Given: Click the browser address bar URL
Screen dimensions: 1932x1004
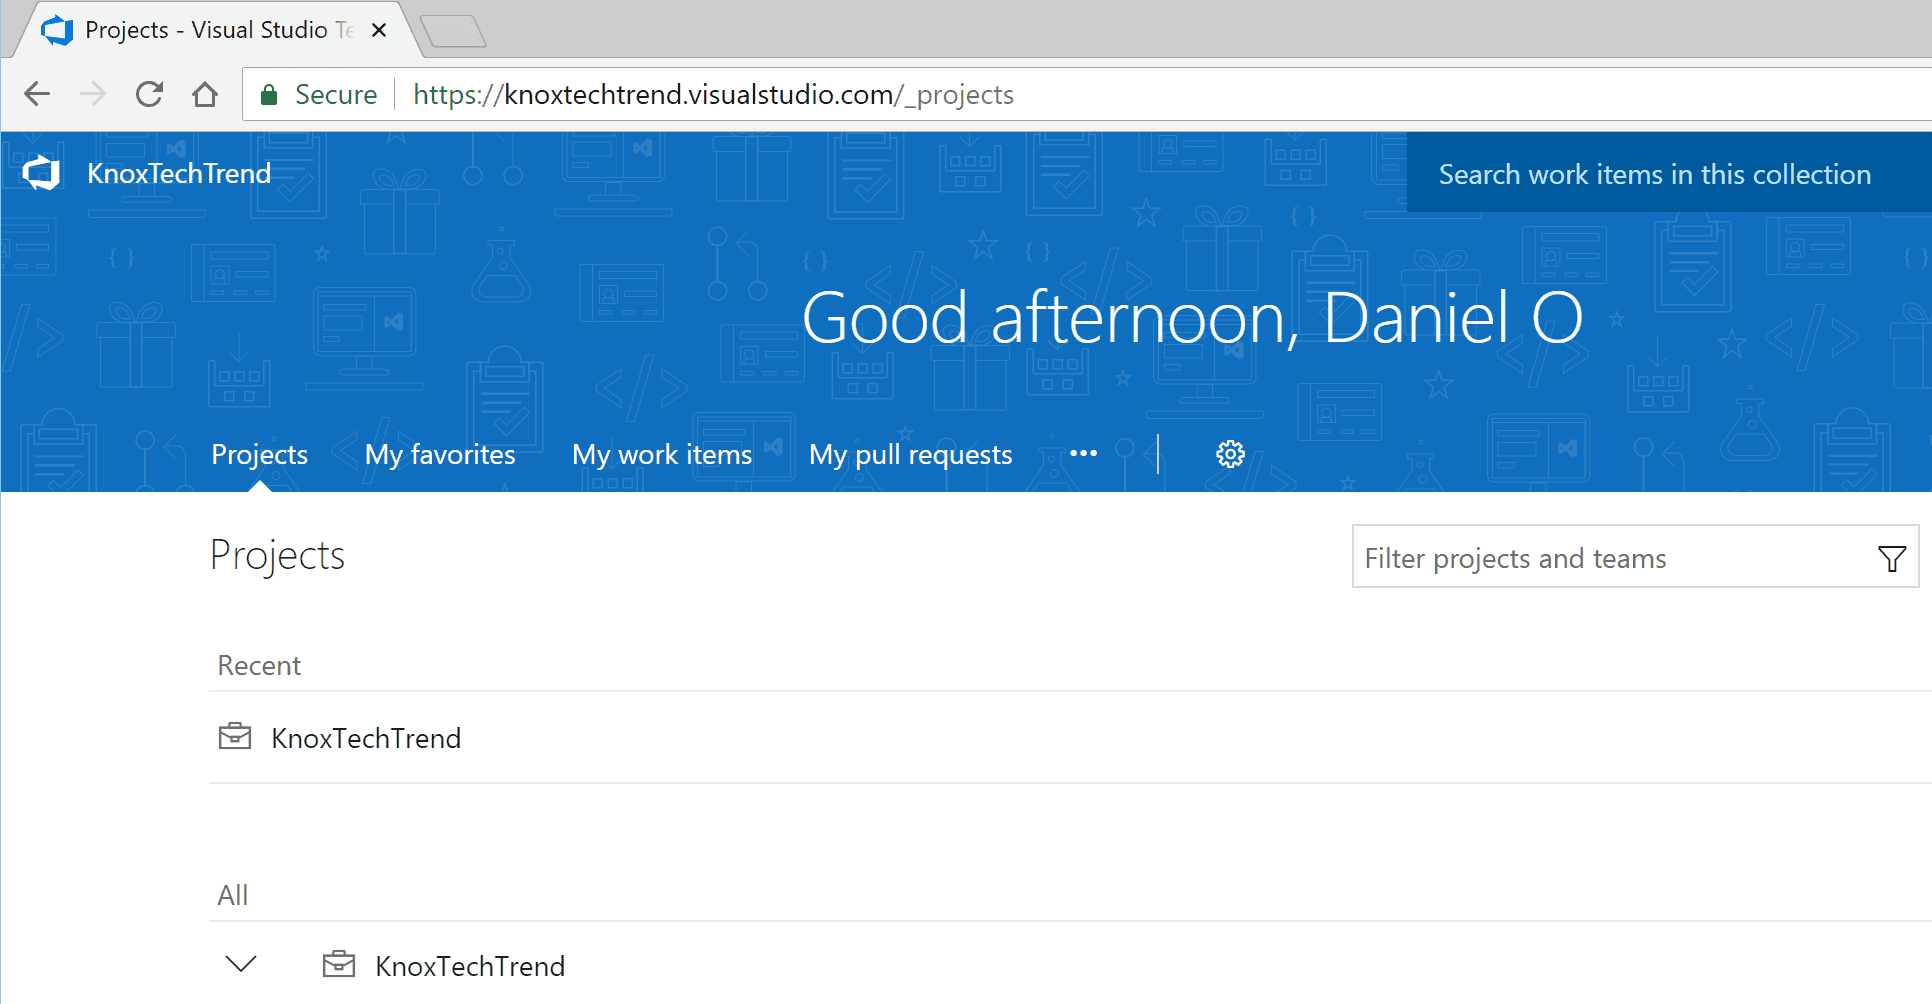Looking at the screenshot, I should (x=713, y=94).
